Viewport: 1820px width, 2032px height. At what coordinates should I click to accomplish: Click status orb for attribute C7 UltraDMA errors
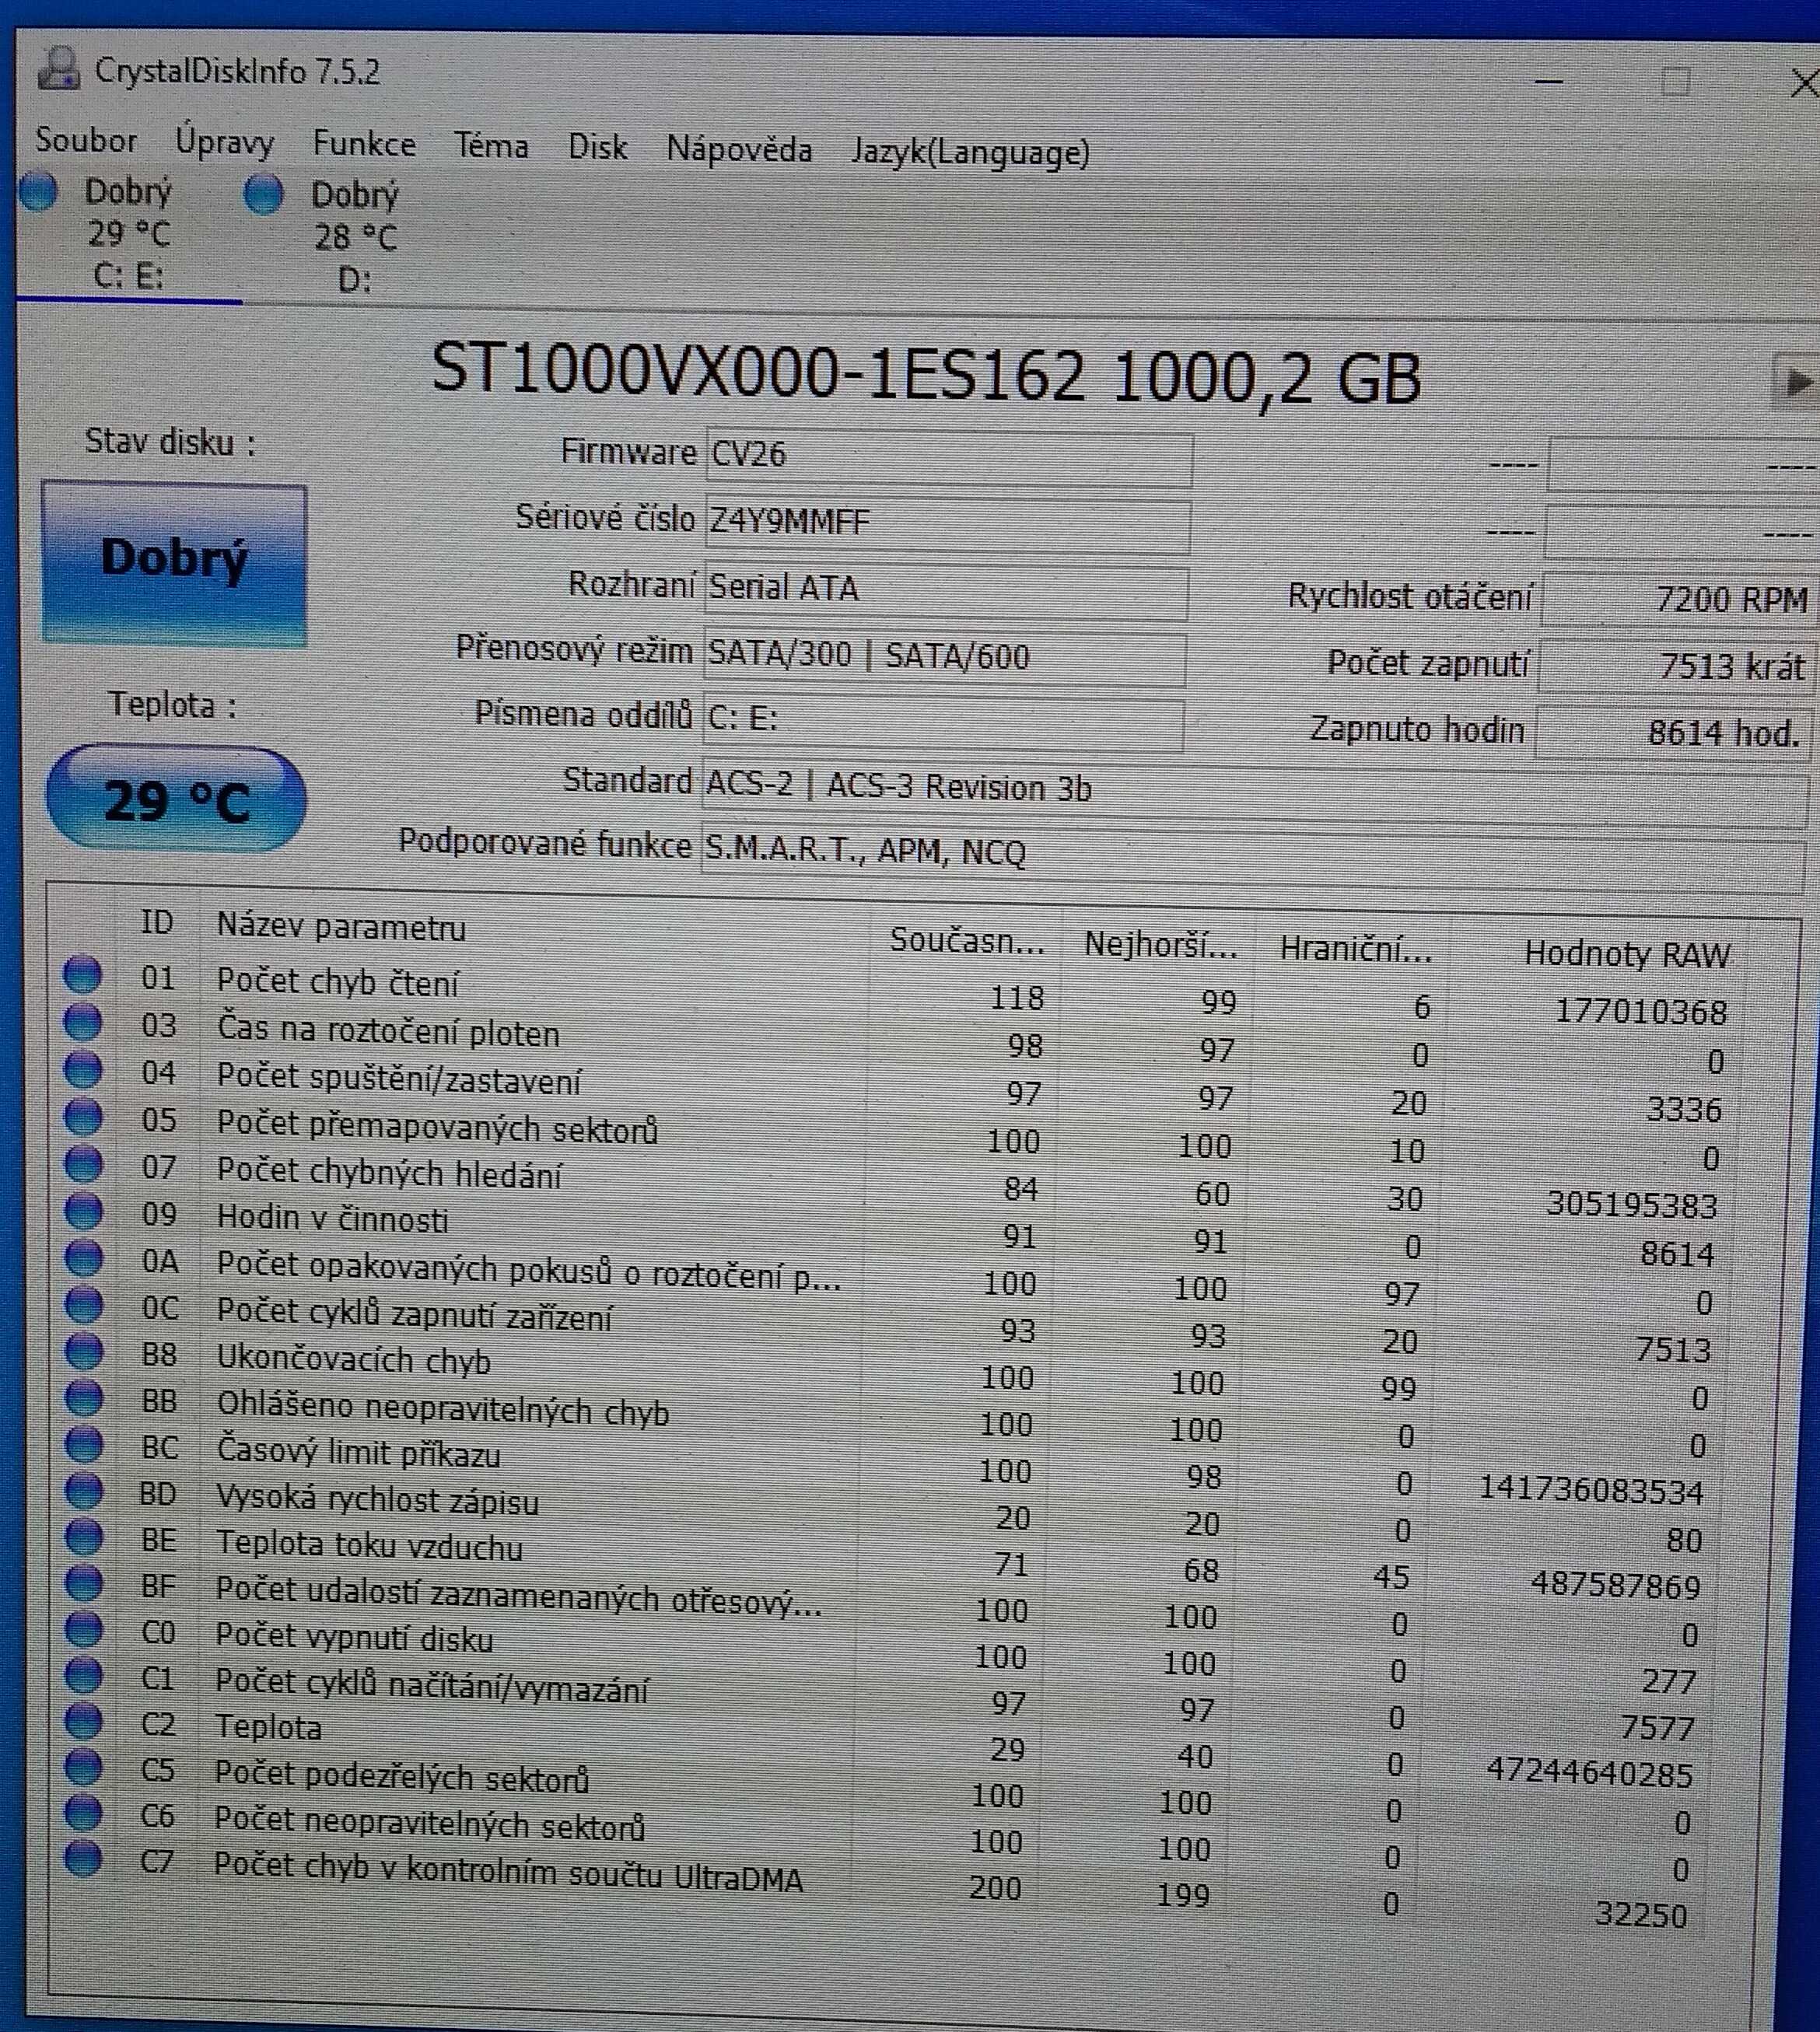[x=83, y=1858]
